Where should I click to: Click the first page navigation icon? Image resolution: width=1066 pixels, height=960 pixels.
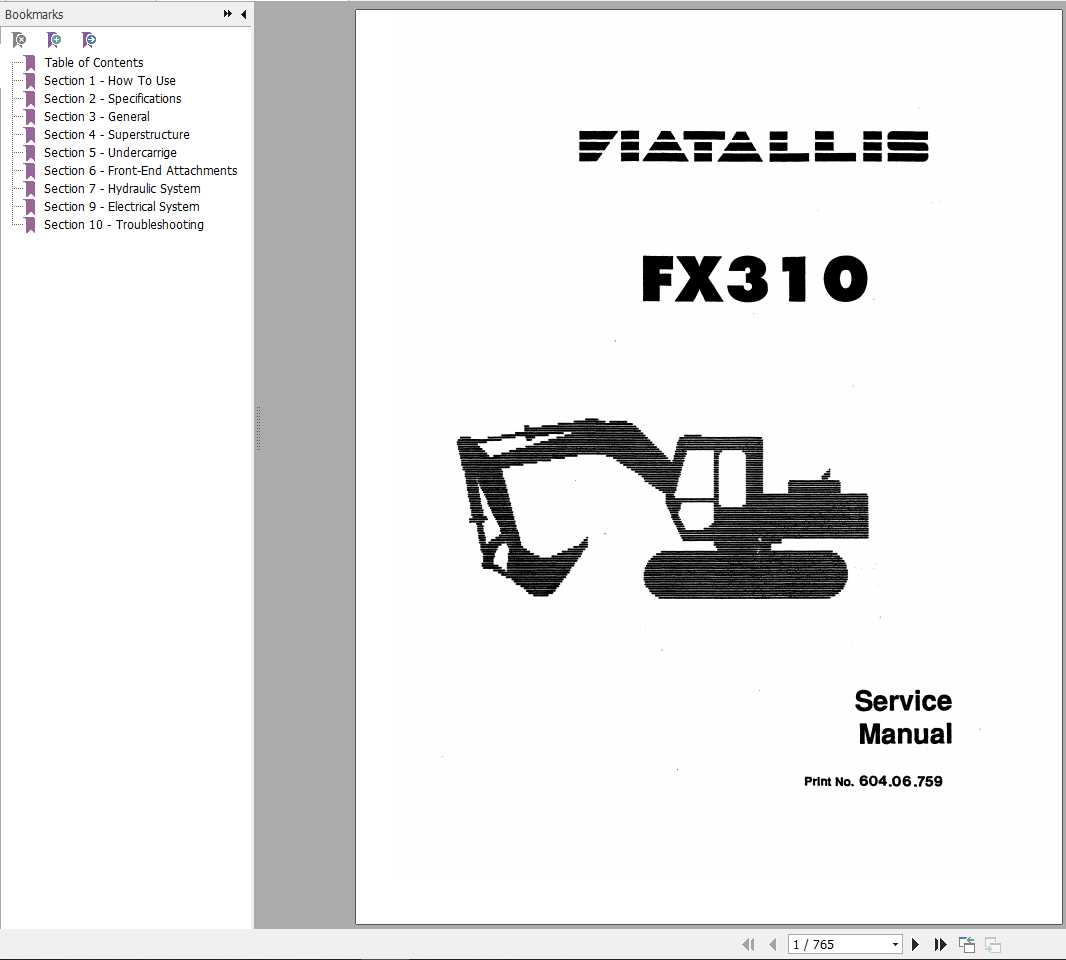click(x=748, y=944)
